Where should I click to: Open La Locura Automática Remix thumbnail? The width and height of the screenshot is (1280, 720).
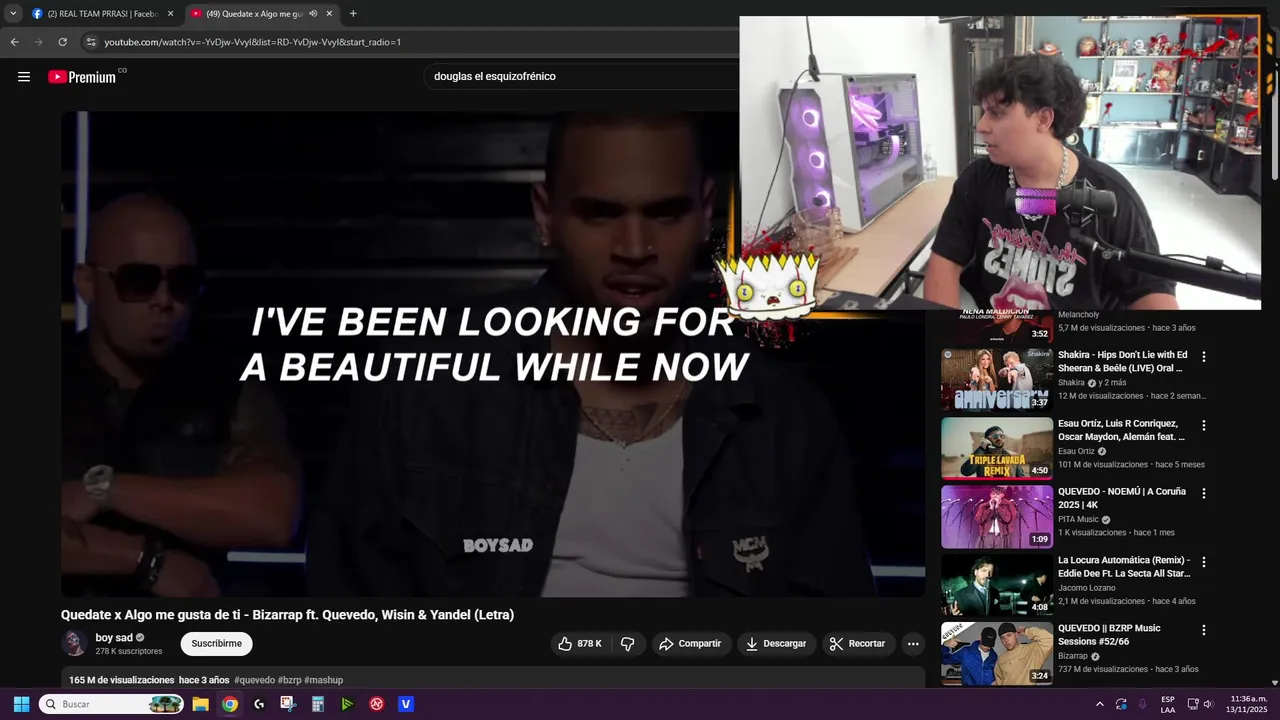(x=997, y=585)
